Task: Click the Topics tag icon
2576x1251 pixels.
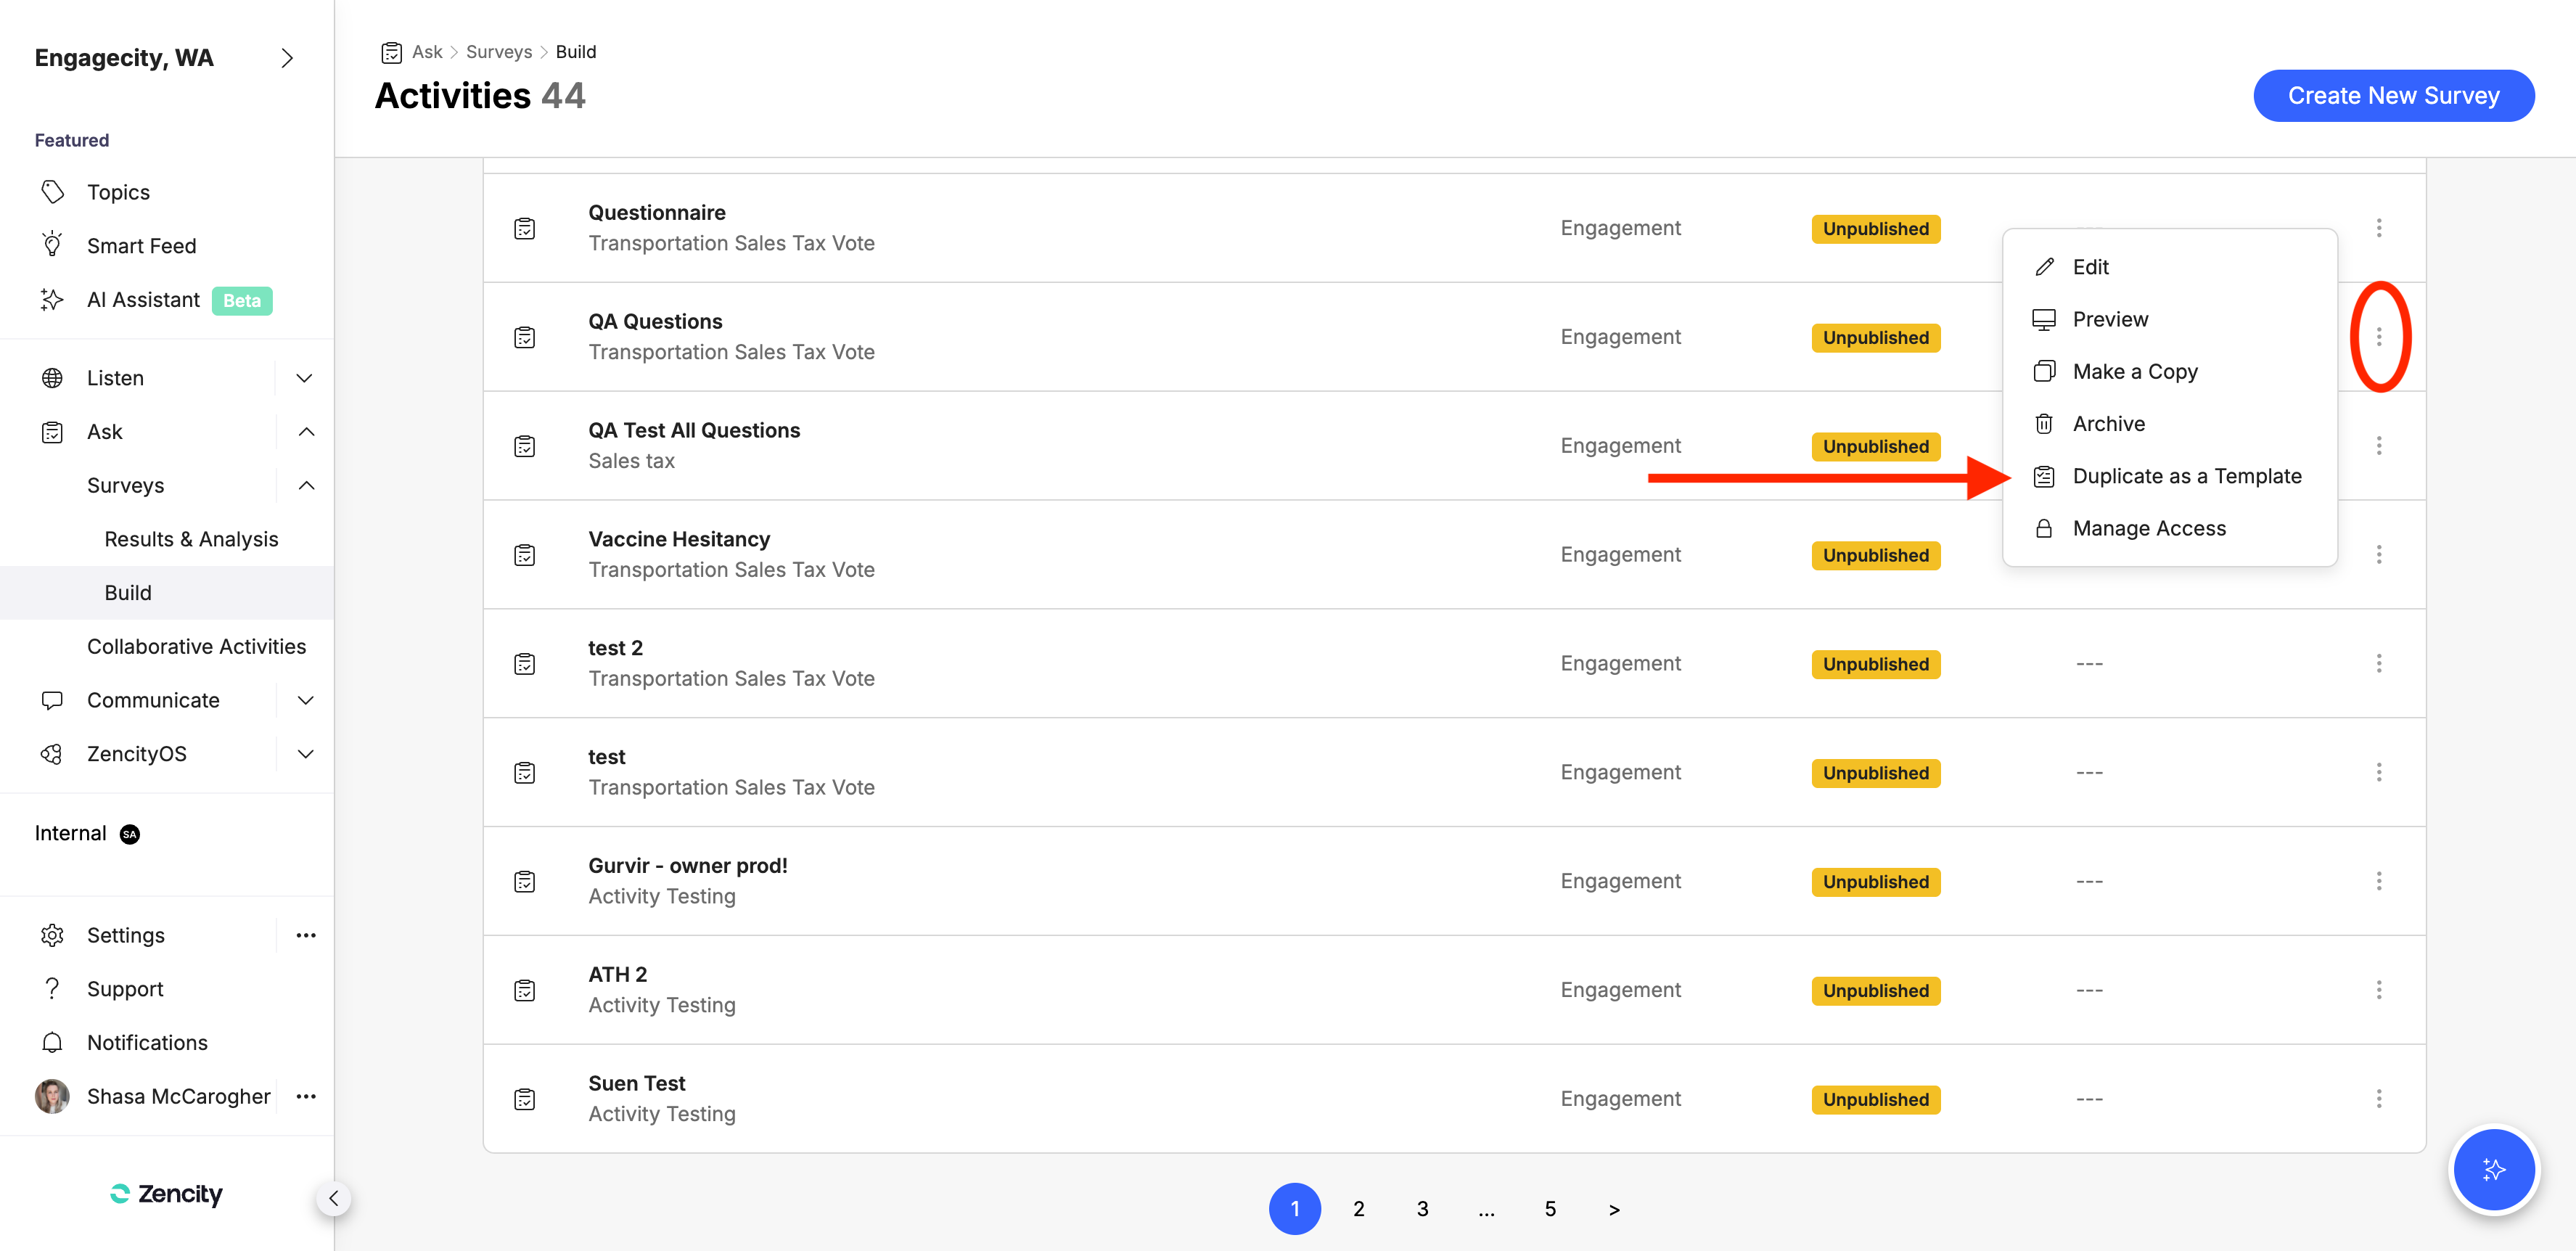Action: click(x=52, y=192)
